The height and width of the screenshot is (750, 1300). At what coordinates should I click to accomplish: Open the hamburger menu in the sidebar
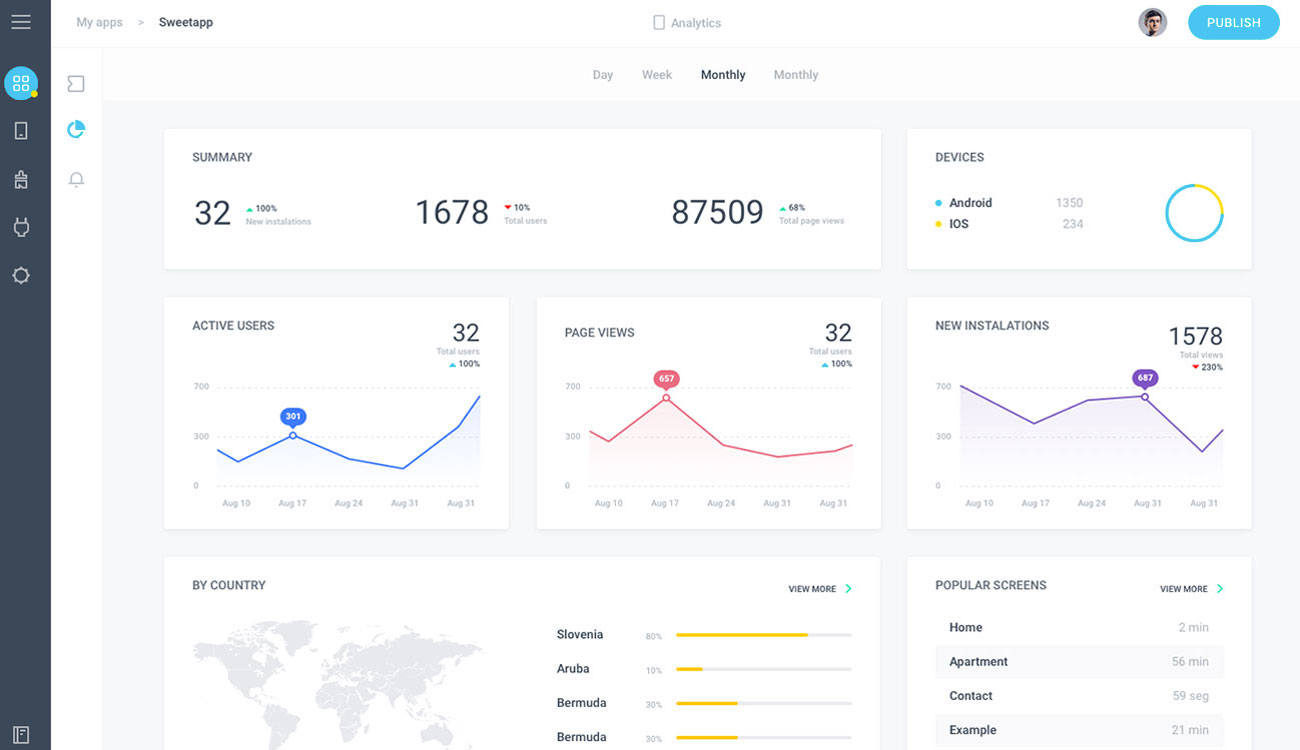[x=21, y=22]
